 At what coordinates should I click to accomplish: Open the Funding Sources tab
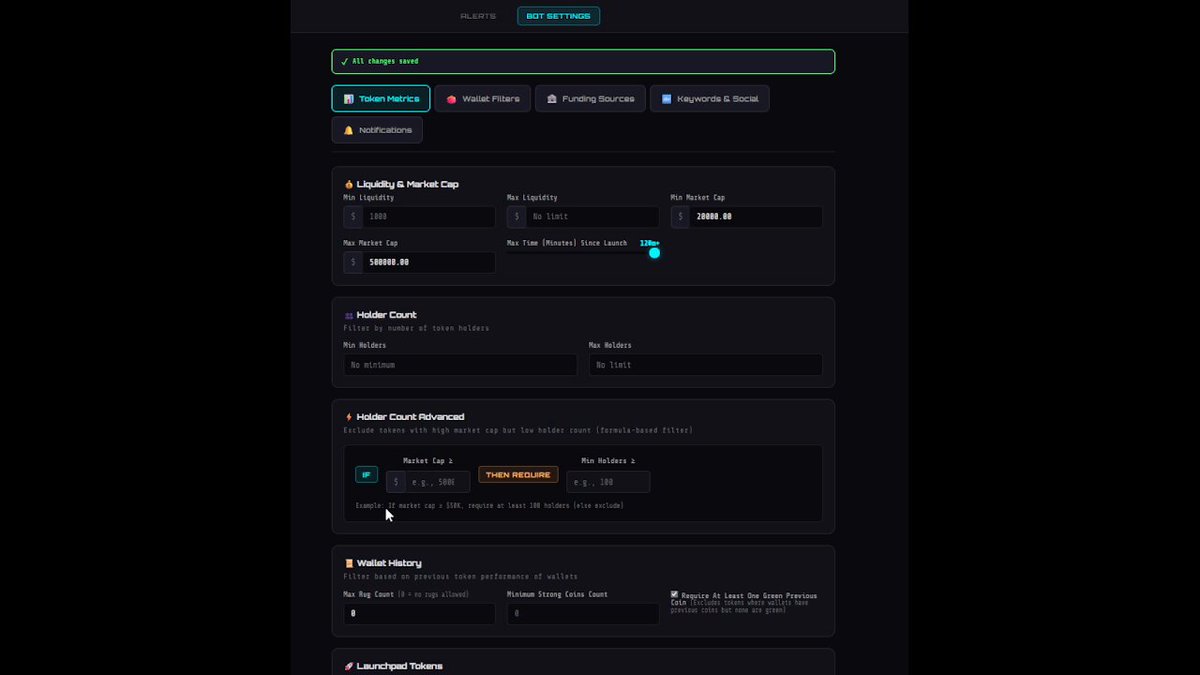click(590, 98)
